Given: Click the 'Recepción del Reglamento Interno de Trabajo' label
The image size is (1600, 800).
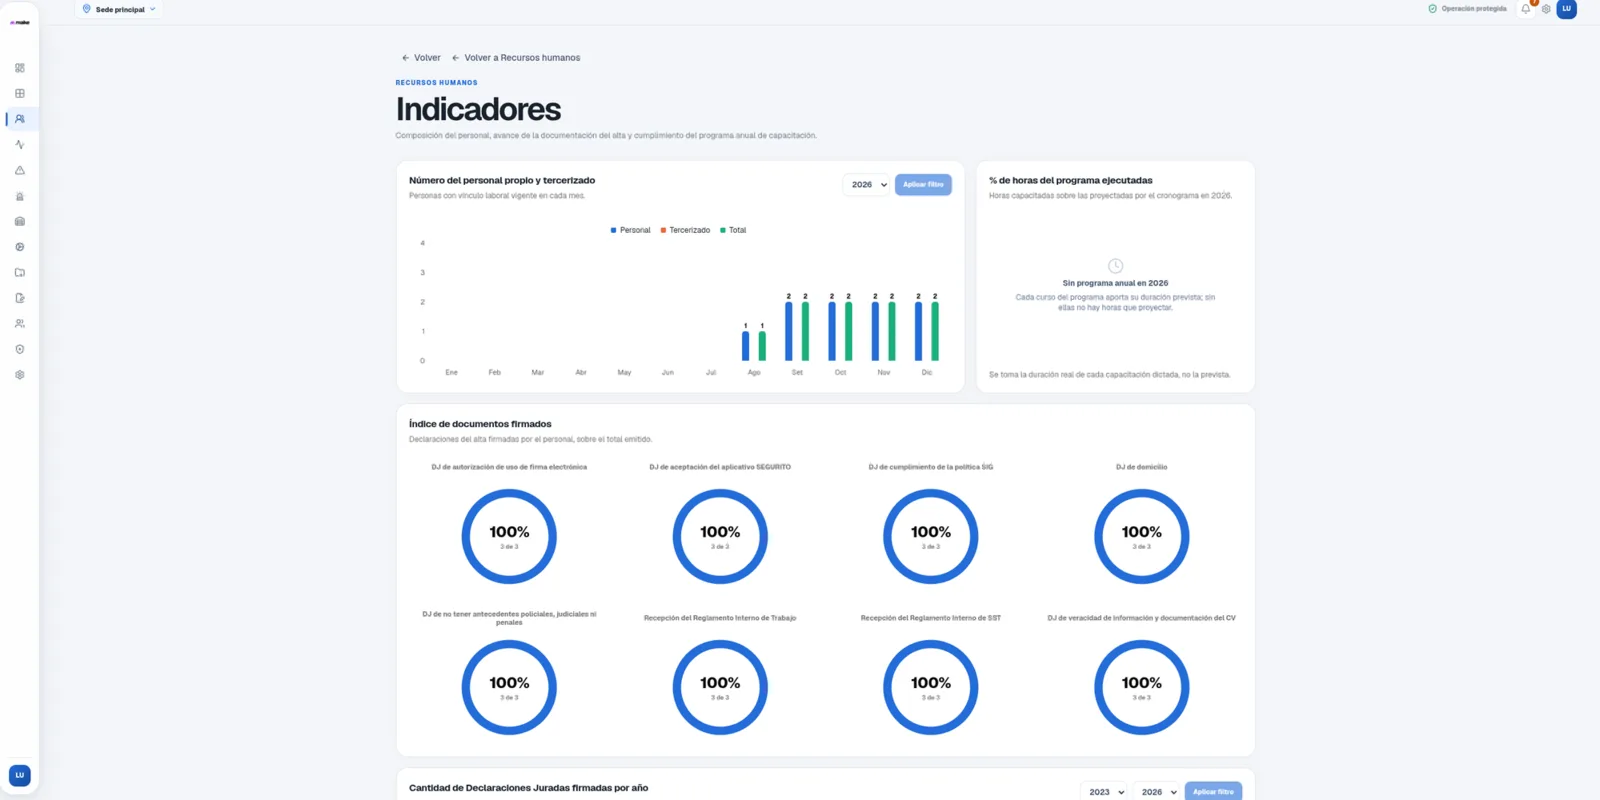Looking at the screenshot, I should tap(720, 618).
